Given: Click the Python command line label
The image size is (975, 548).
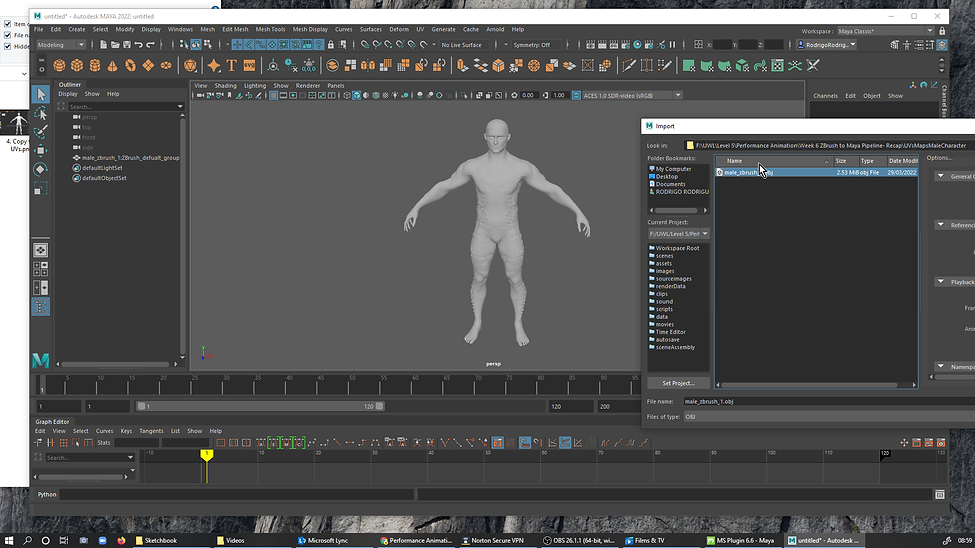Looking at the screenshot, I should (x=47, y=495).
